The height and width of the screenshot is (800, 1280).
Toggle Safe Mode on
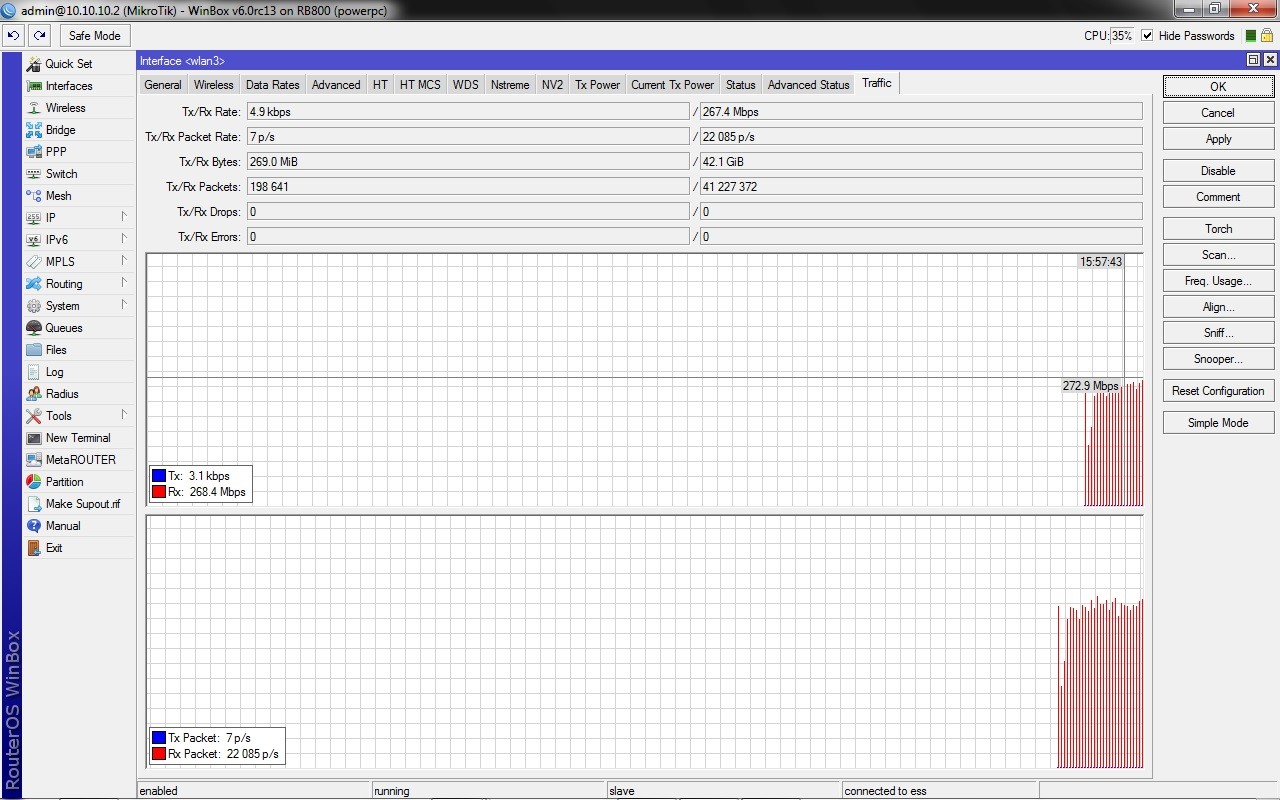tap(94, 36)
